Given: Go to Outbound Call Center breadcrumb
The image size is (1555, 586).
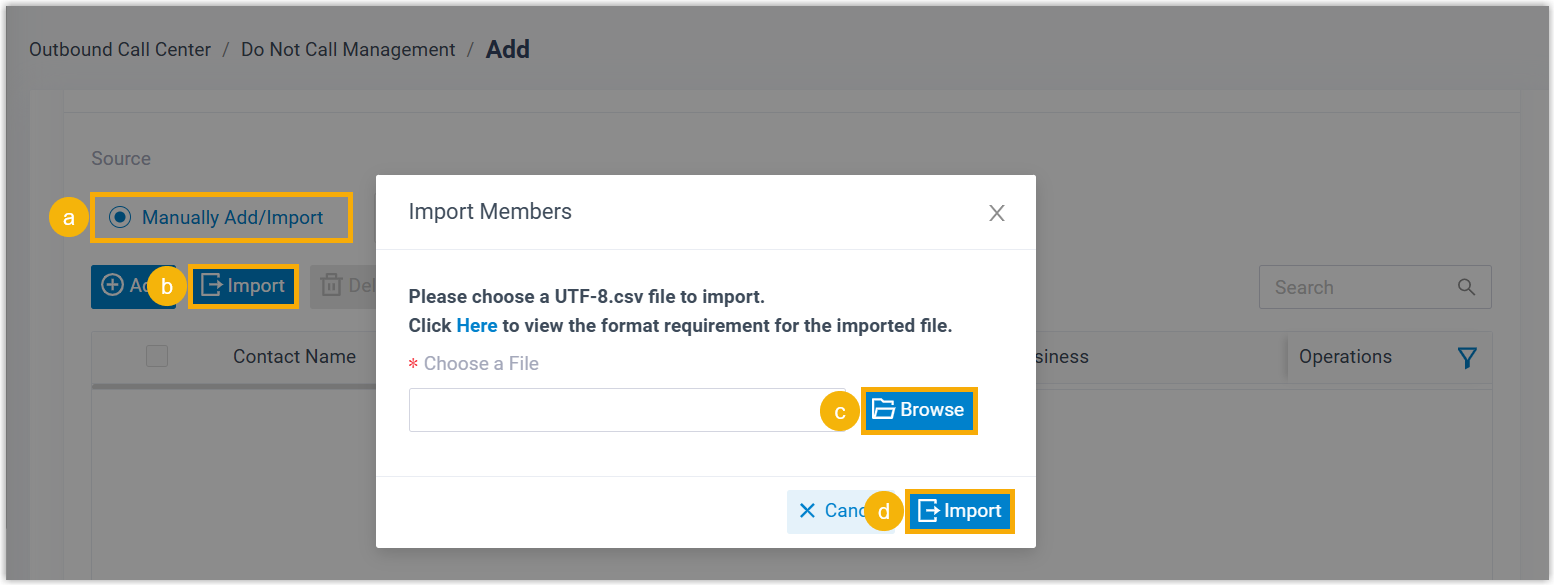Looking at the screenshot, I should 120,50.
